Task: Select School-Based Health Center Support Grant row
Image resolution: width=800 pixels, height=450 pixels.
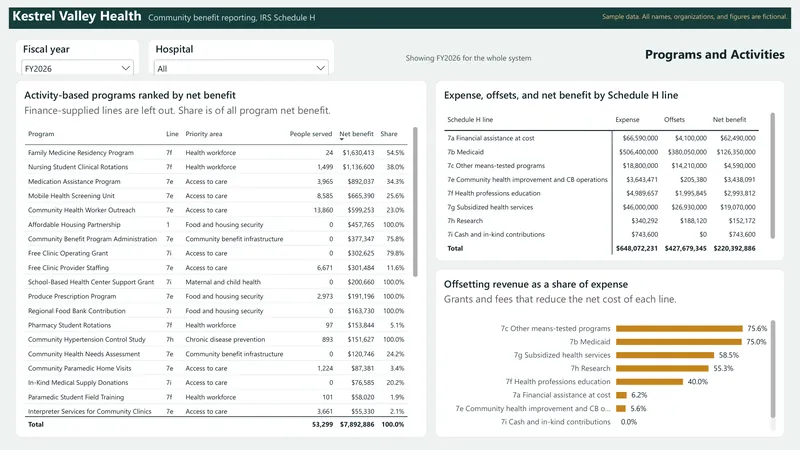Action: point(217,282)
